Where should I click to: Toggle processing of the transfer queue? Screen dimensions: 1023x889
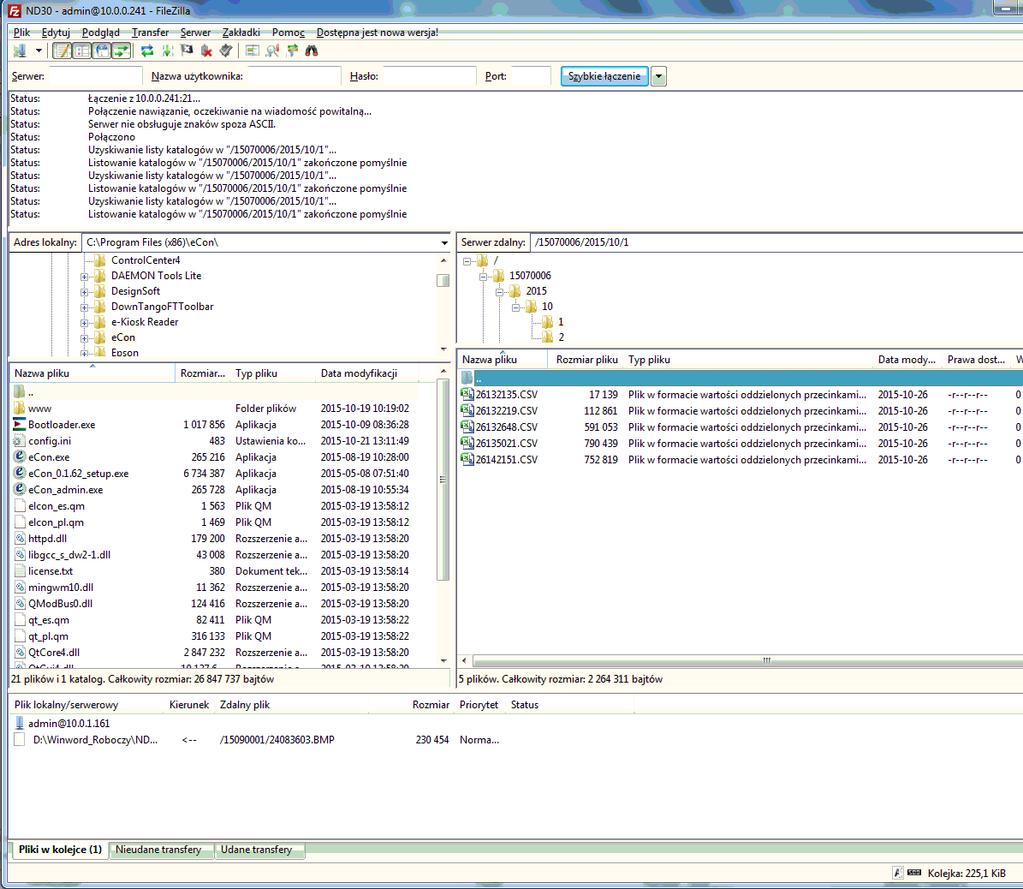[168, 51]
